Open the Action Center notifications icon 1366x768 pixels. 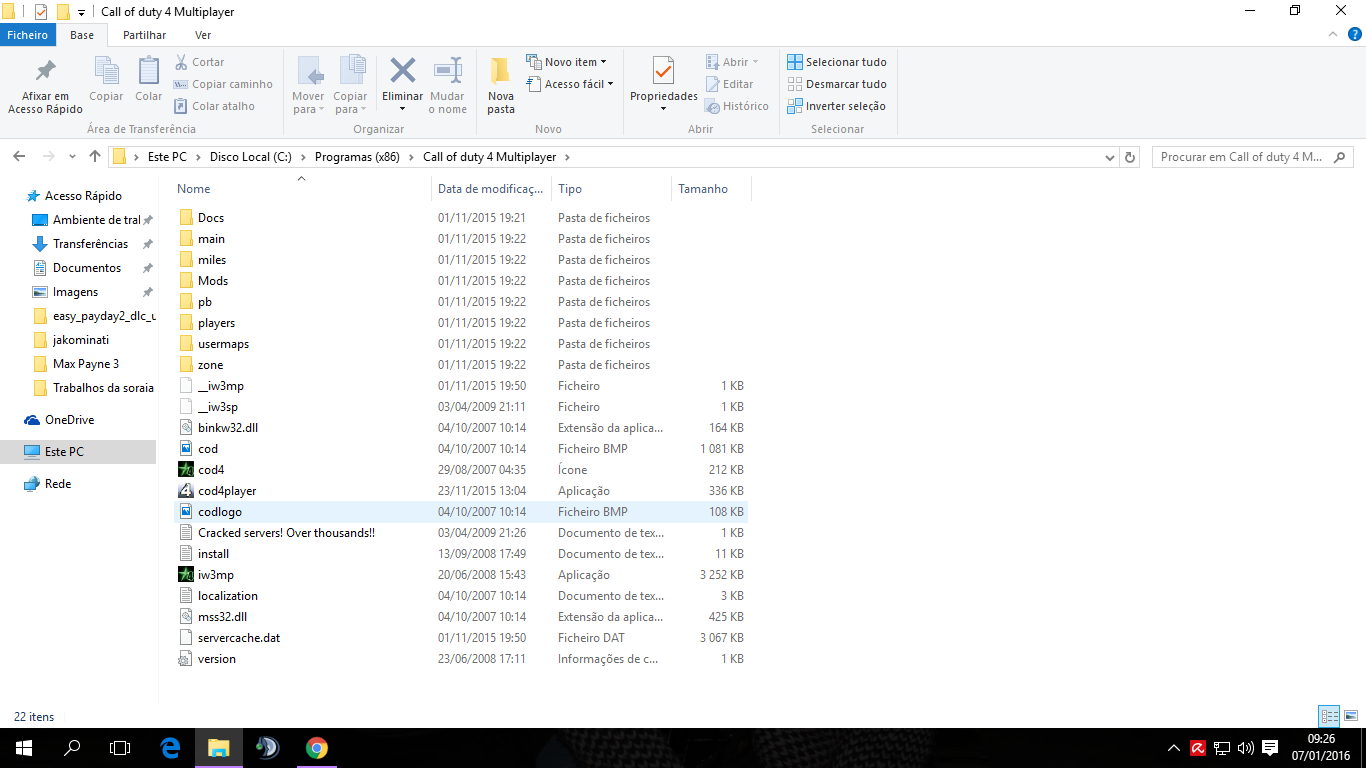1270,748
